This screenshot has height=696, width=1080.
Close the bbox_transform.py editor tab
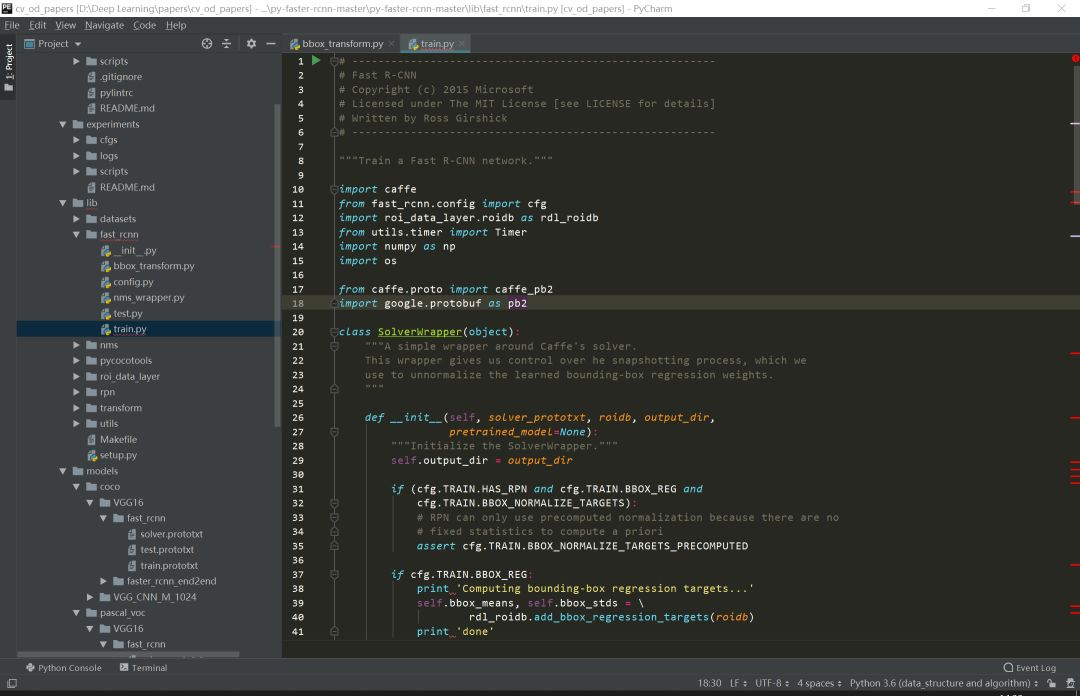[392, 44]
